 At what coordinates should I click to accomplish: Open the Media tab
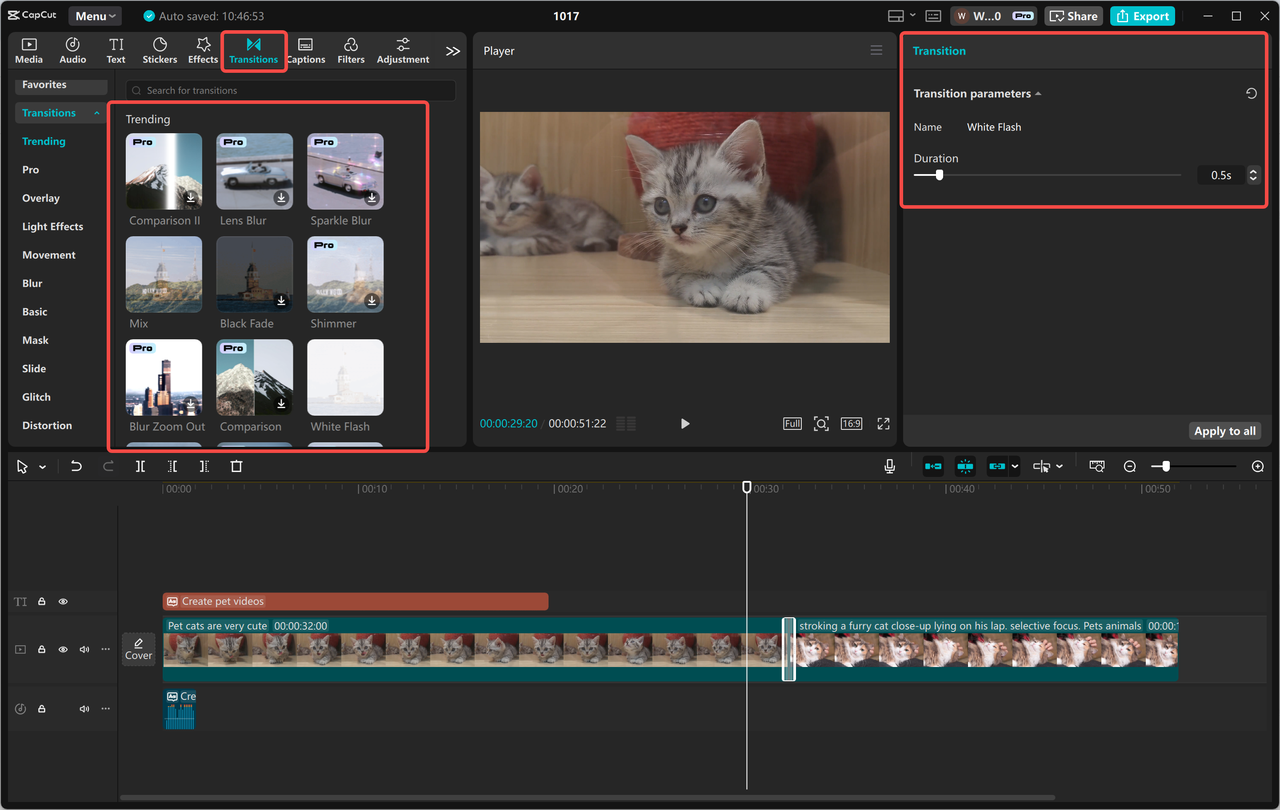[29, 51]
